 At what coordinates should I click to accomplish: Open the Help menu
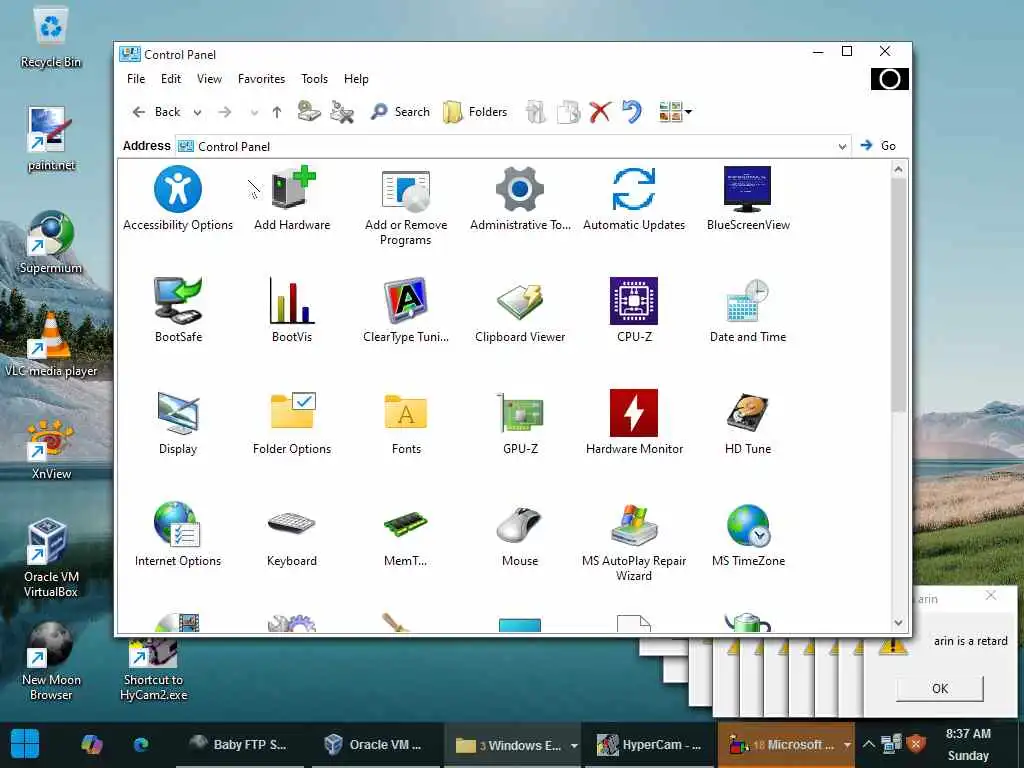coord(356,78)
